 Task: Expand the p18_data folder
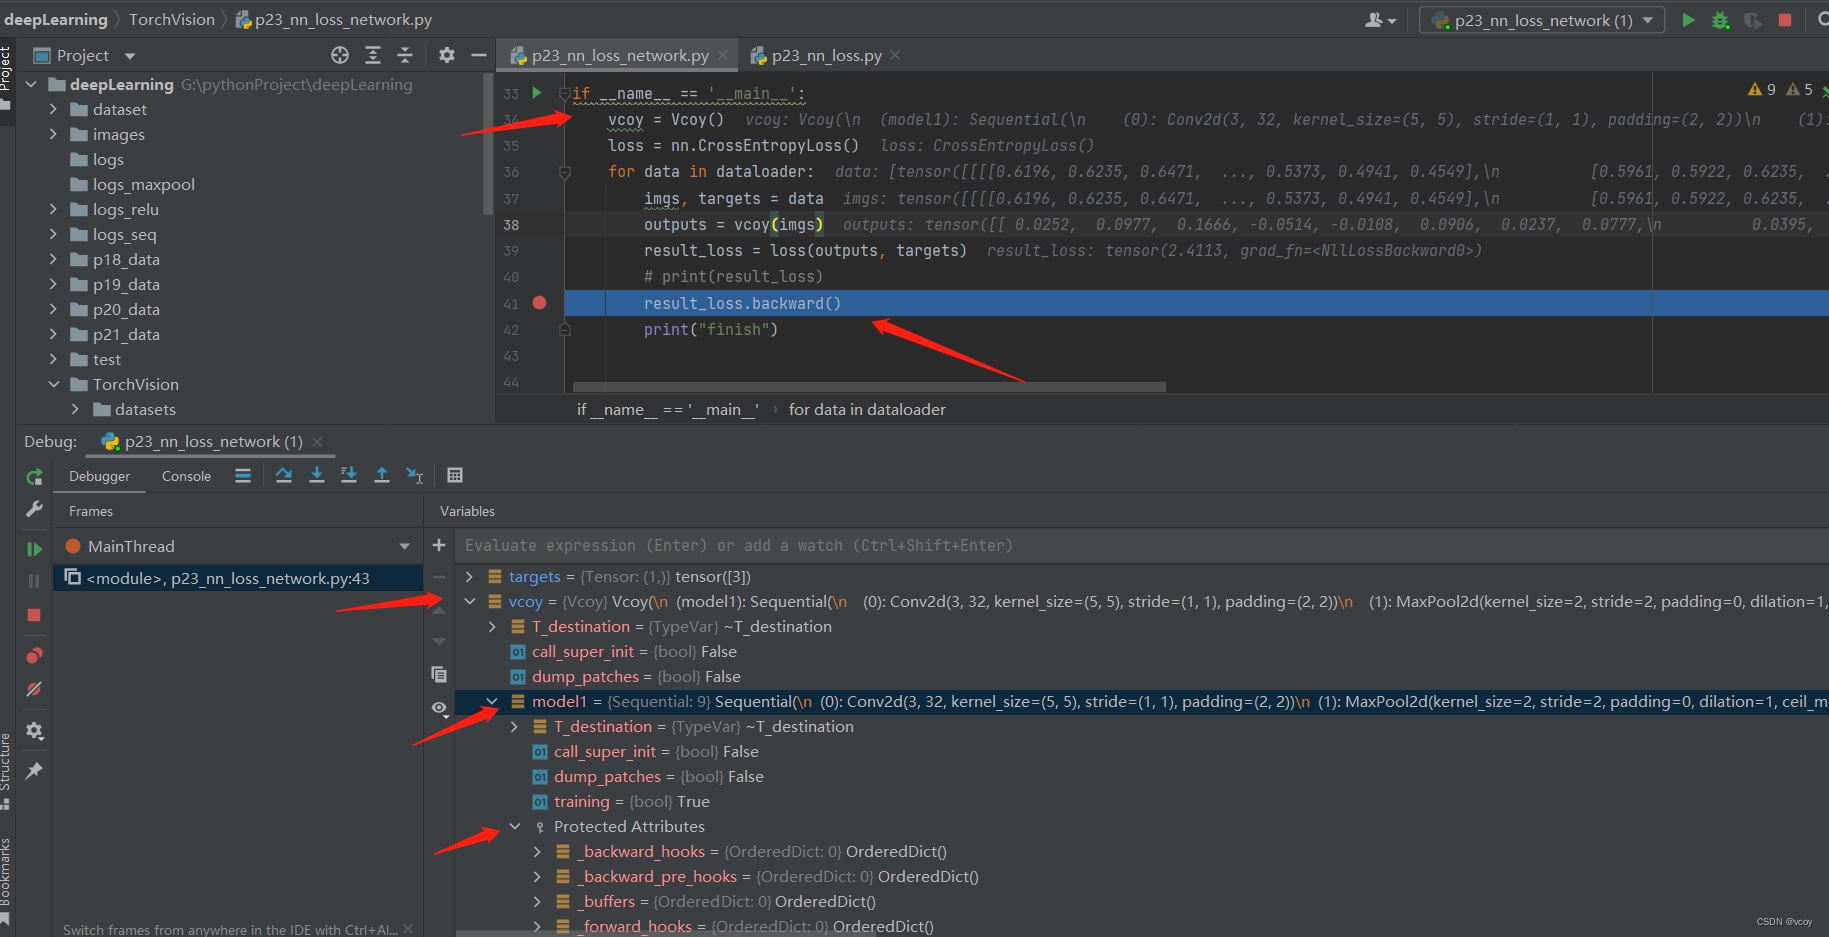point(53,259)
